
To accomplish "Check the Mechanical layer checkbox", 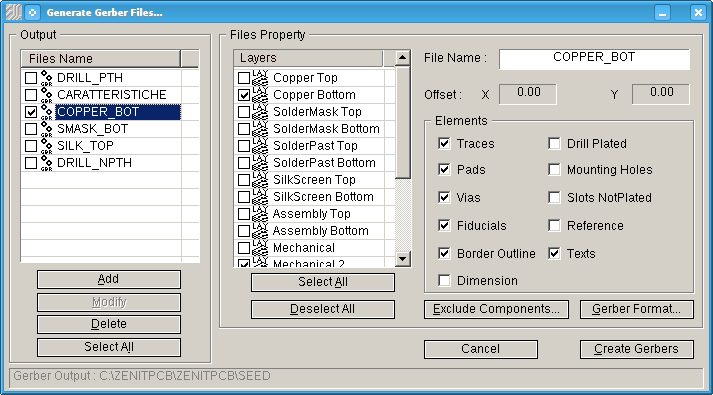I will click(x=244, y=248).
